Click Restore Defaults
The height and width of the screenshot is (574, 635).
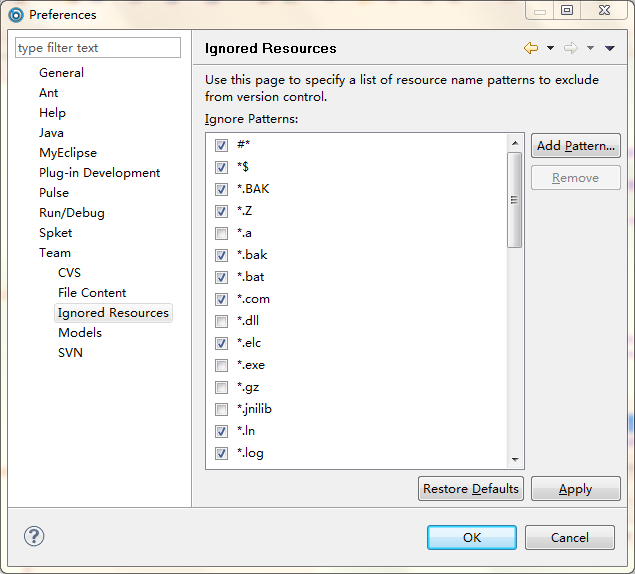[x=471, y=489]
